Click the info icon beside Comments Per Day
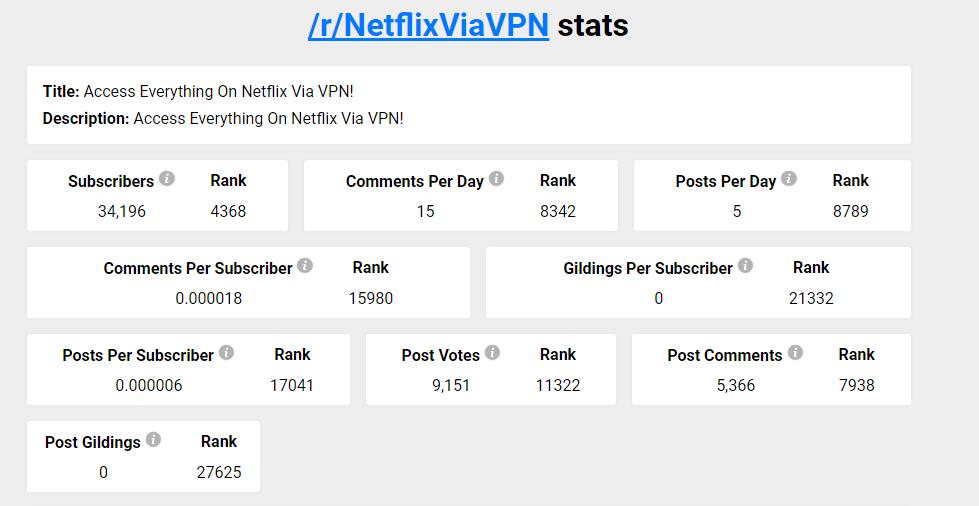 pos(496,179)
